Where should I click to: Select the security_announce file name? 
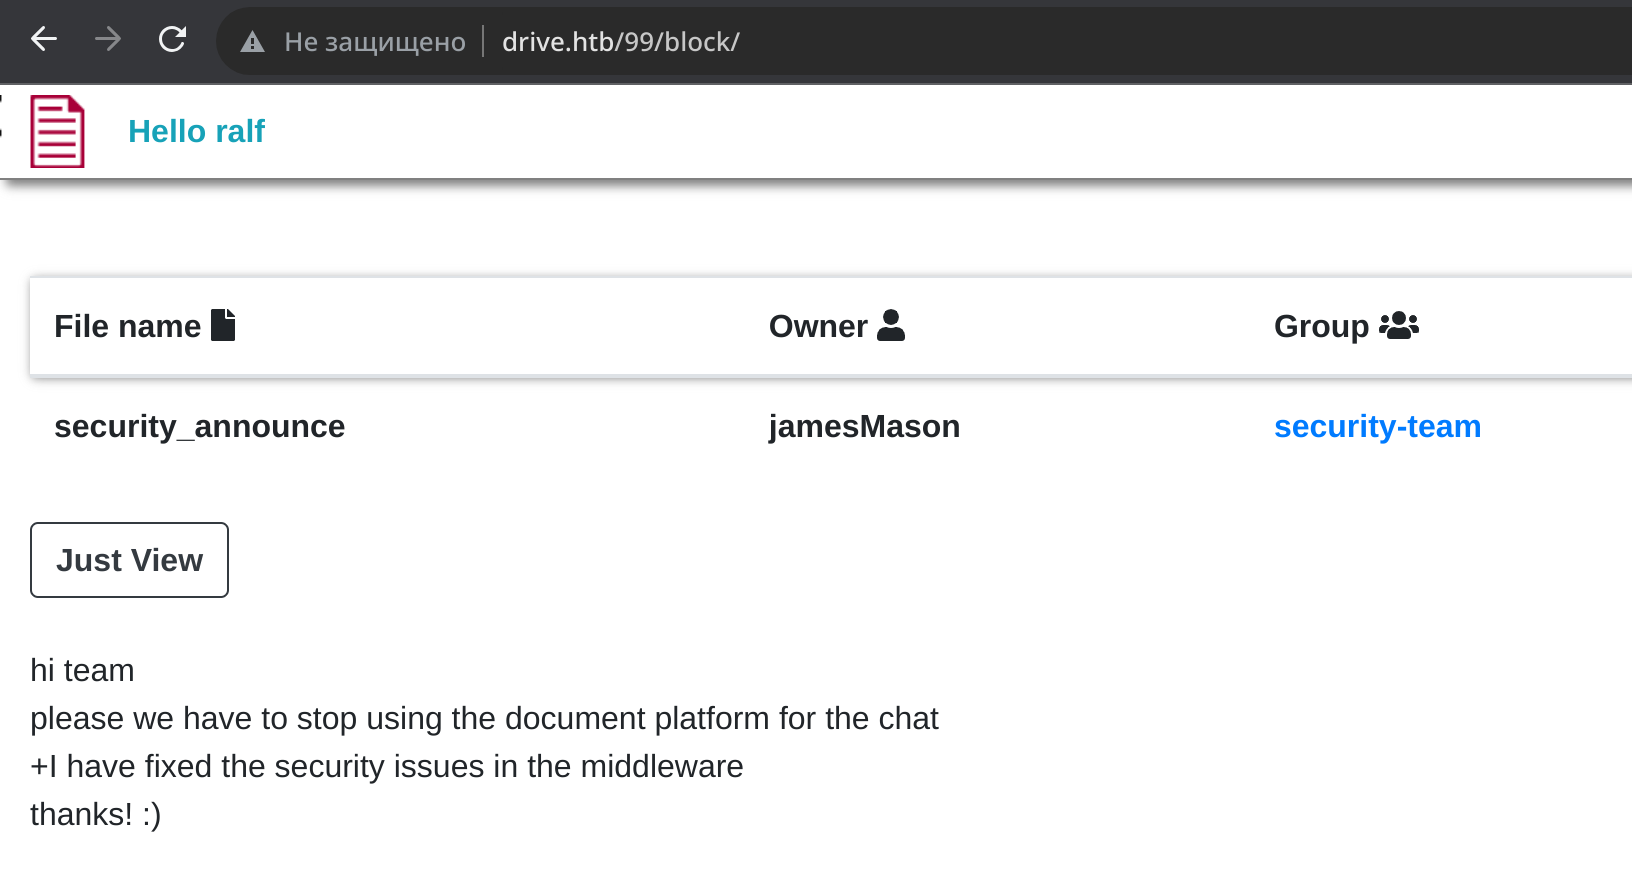(199, 426)
